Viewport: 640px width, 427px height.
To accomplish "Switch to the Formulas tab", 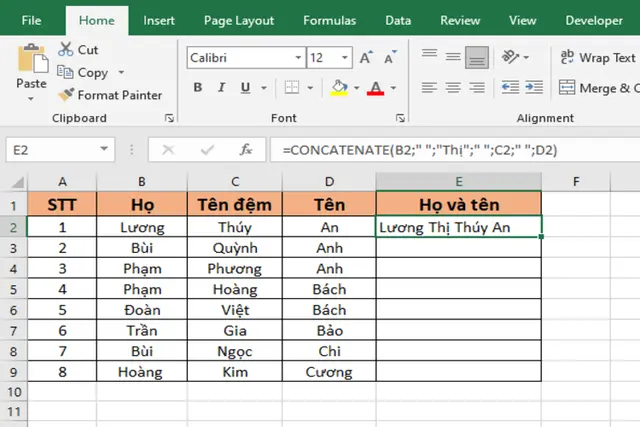I will 329,20.
